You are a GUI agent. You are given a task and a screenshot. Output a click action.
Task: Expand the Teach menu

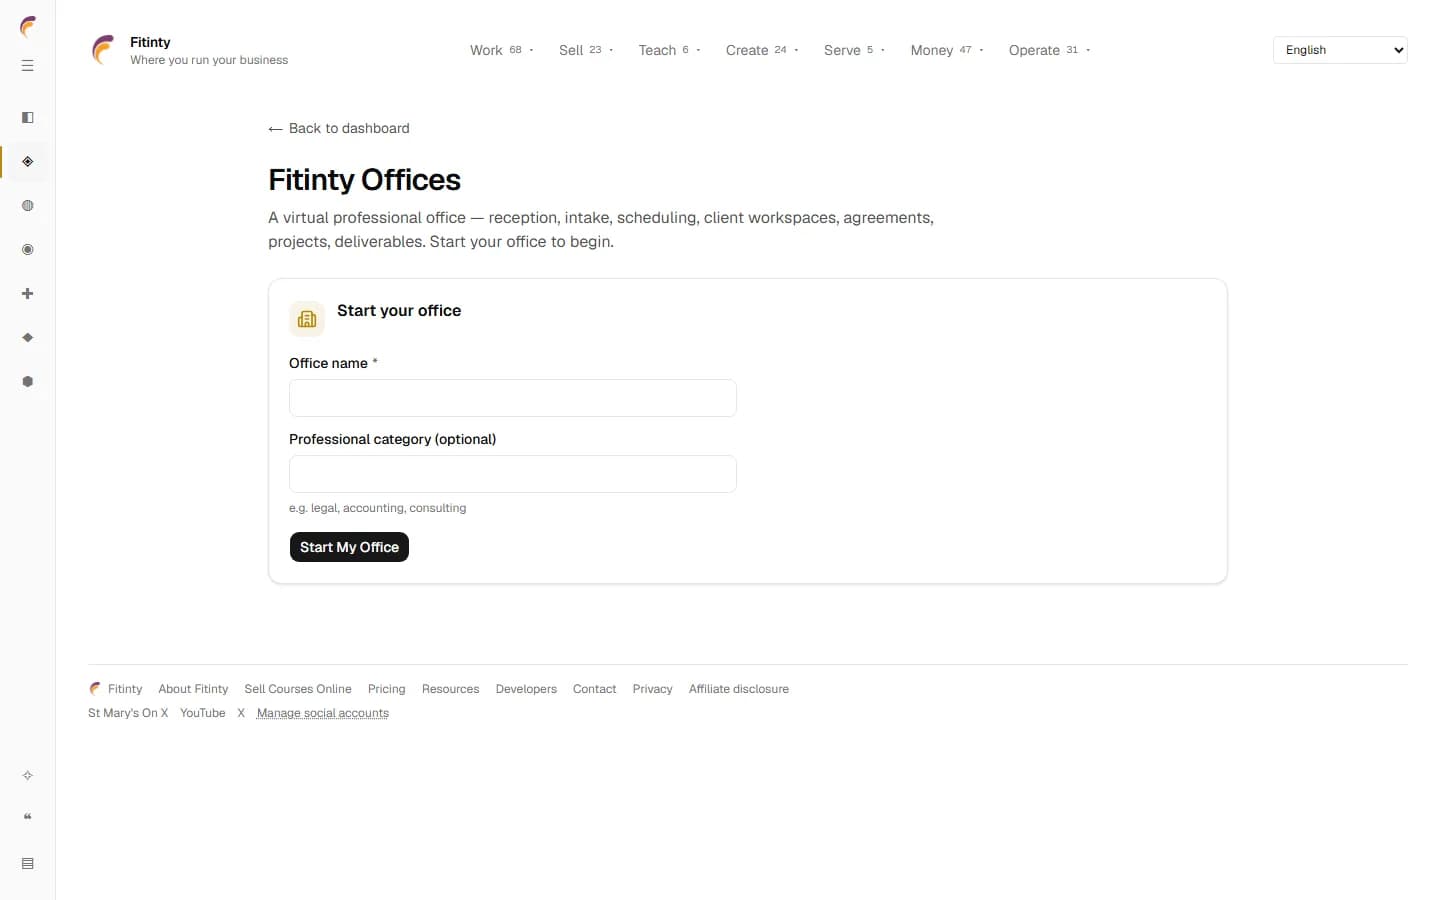(x=669, y=50)
